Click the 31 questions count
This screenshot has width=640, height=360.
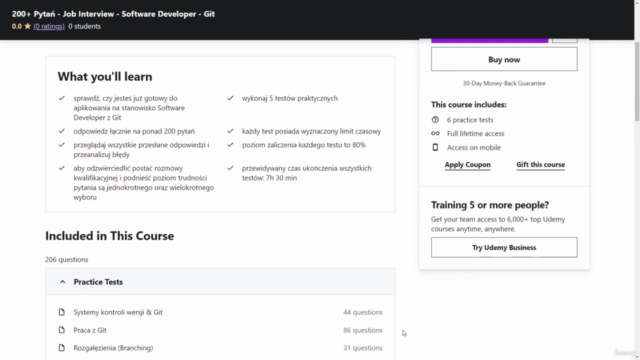[x=363, y=348]
